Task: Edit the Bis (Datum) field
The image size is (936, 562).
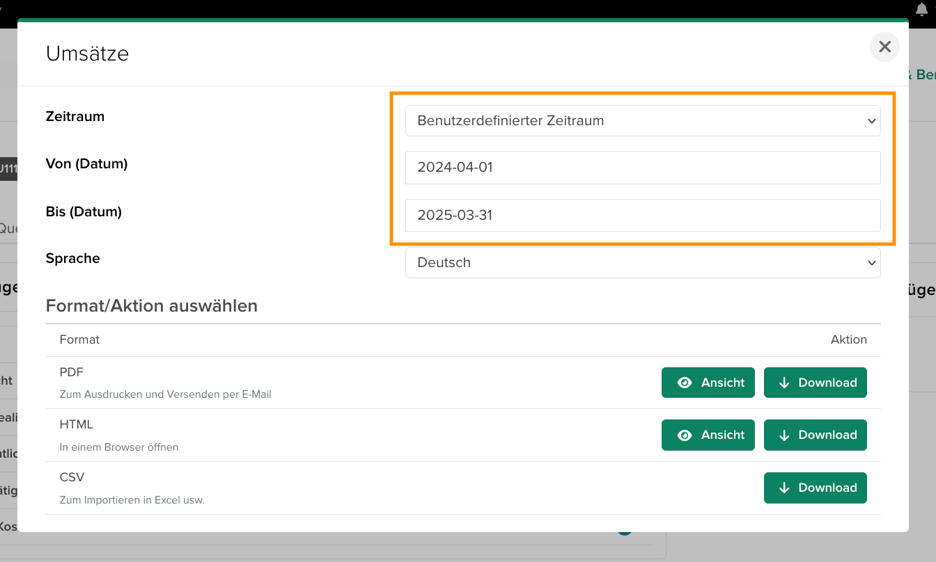Action: click(x=642, y=215)
